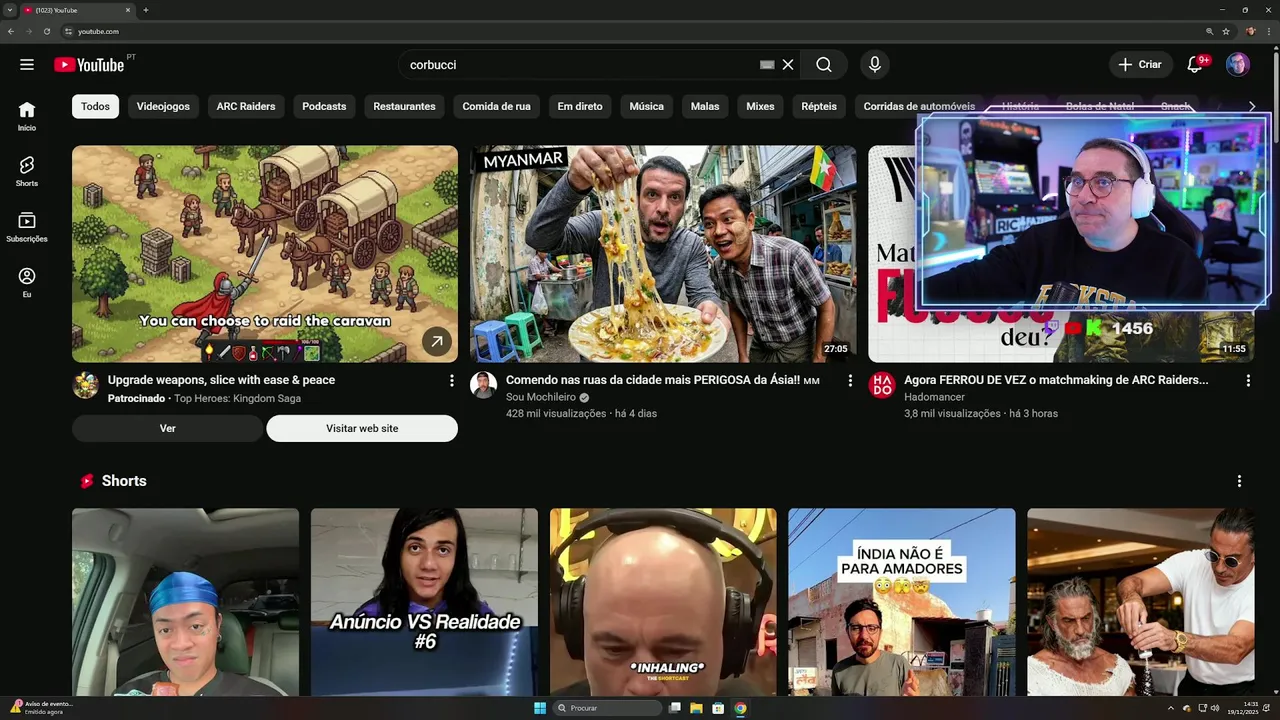This screenshot has height=720, width=1280.
Task: Click the Criar create button
Action: (1141, 64)
